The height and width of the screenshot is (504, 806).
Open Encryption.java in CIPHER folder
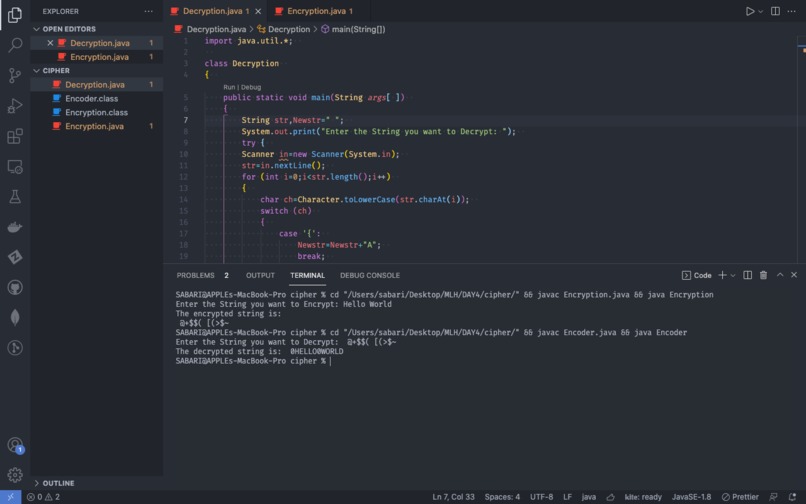97,126
